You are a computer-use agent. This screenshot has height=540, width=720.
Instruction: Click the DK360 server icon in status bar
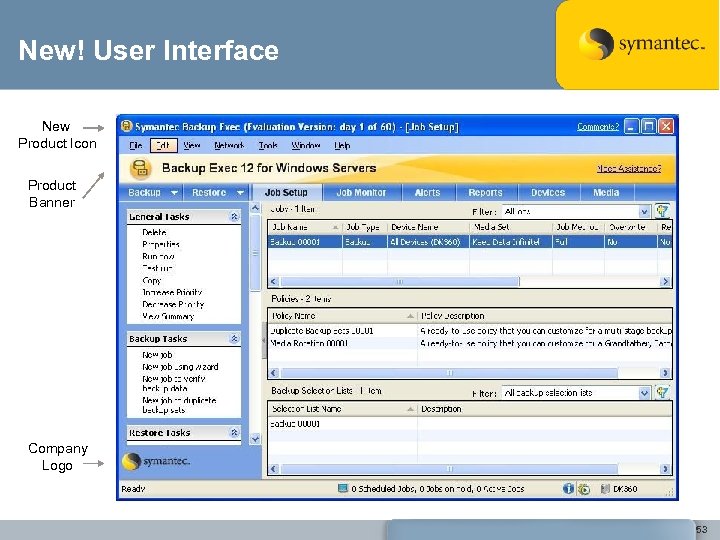click(605, 489)
